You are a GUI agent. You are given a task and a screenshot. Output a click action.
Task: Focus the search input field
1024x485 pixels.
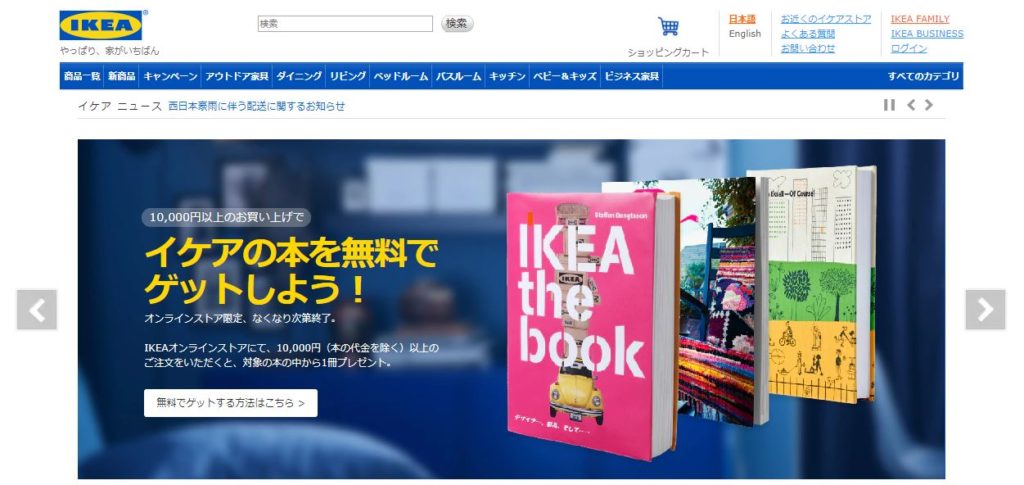pyautogui.click(x=345, y=23)
